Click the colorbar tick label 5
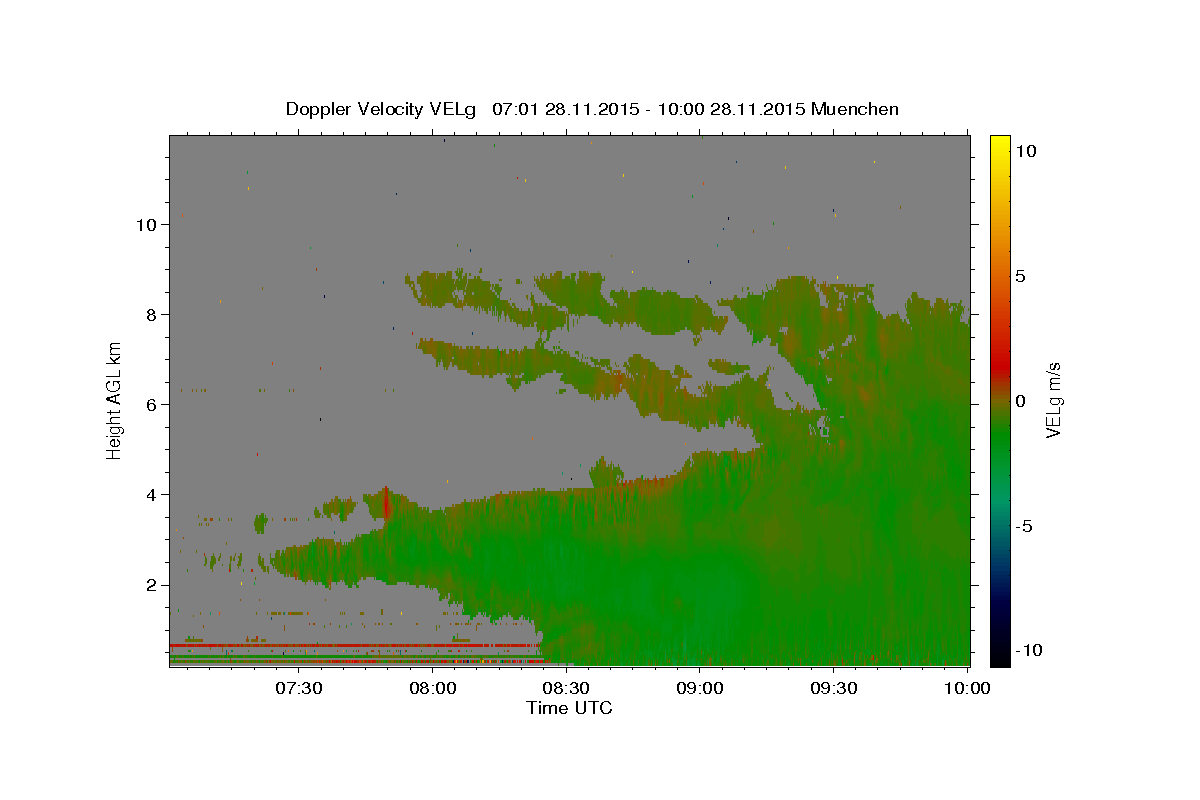The image size is (1200, 800). tap(1020, 275)
